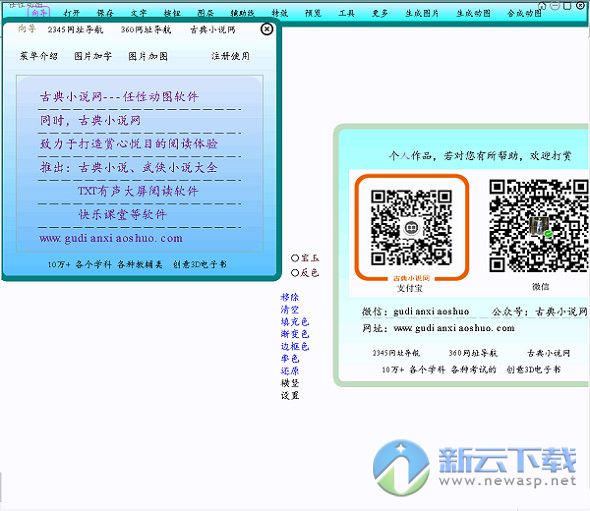Click the 保存 menu item

(105, 13)
